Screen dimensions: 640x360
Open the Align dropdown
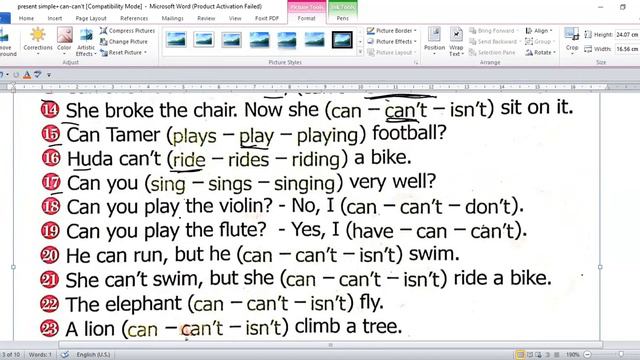pos(539,31)
